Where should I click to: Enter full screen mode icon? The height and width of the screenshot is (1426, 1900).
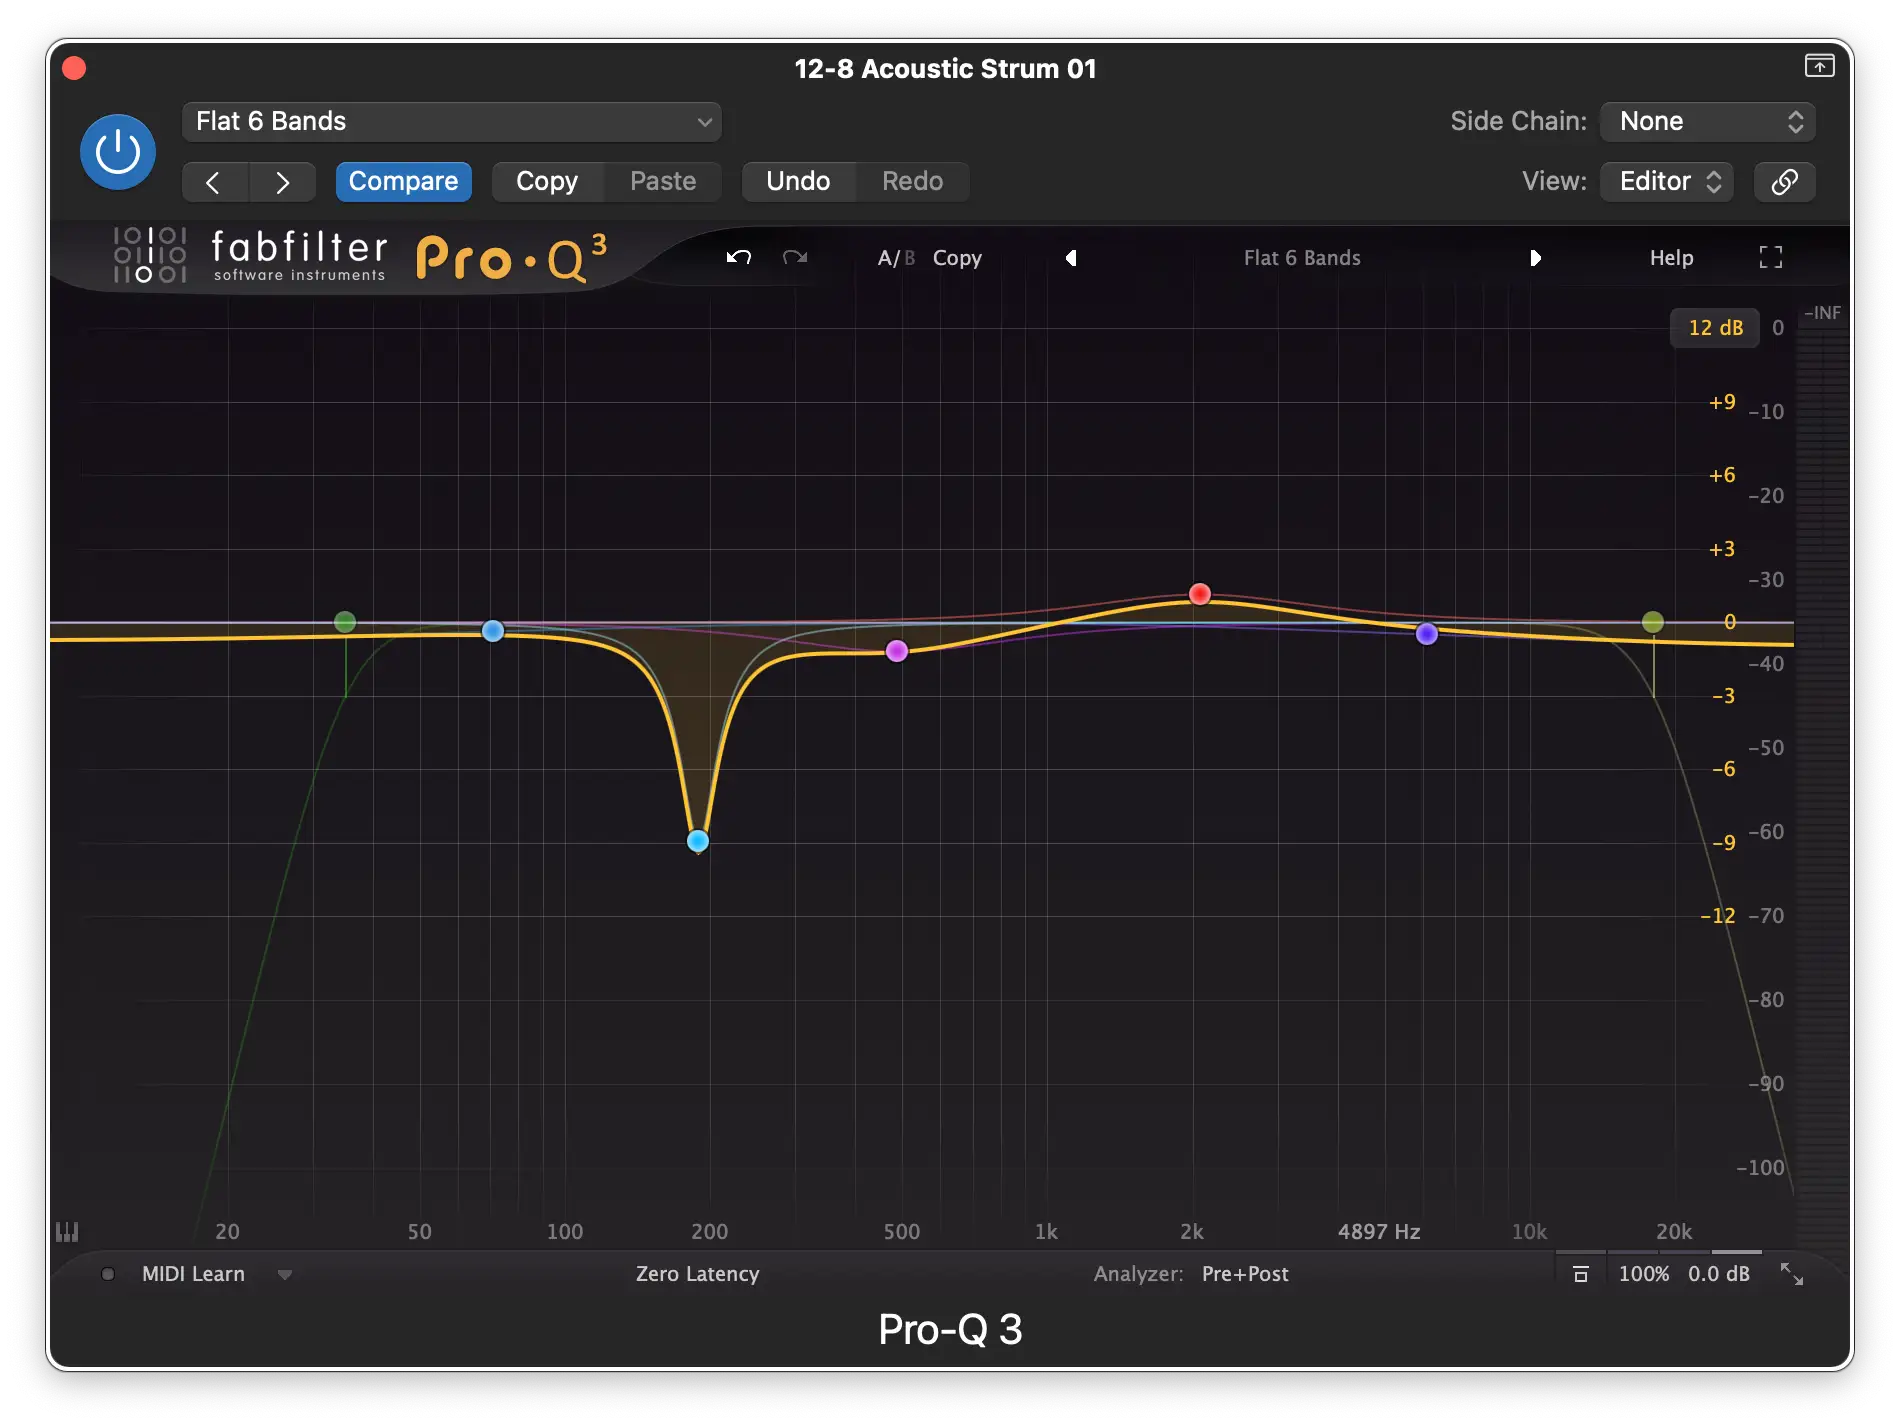(1770, 258)
